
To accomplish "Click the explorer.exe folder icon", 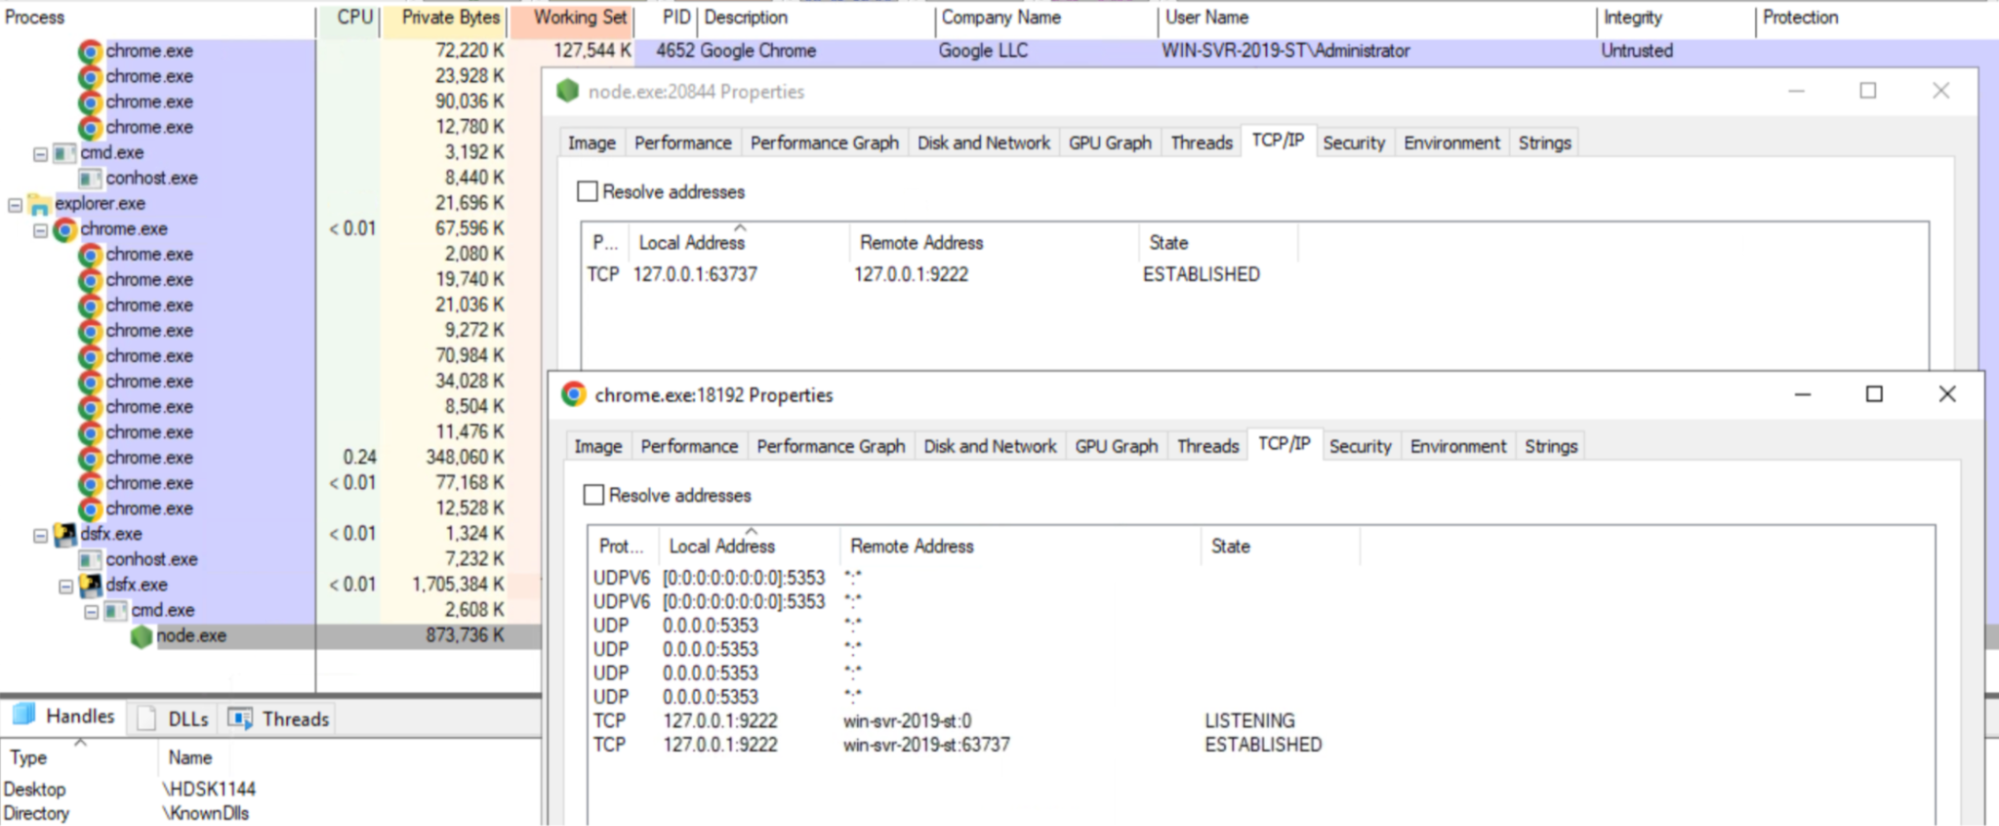I will pos(40,204).
